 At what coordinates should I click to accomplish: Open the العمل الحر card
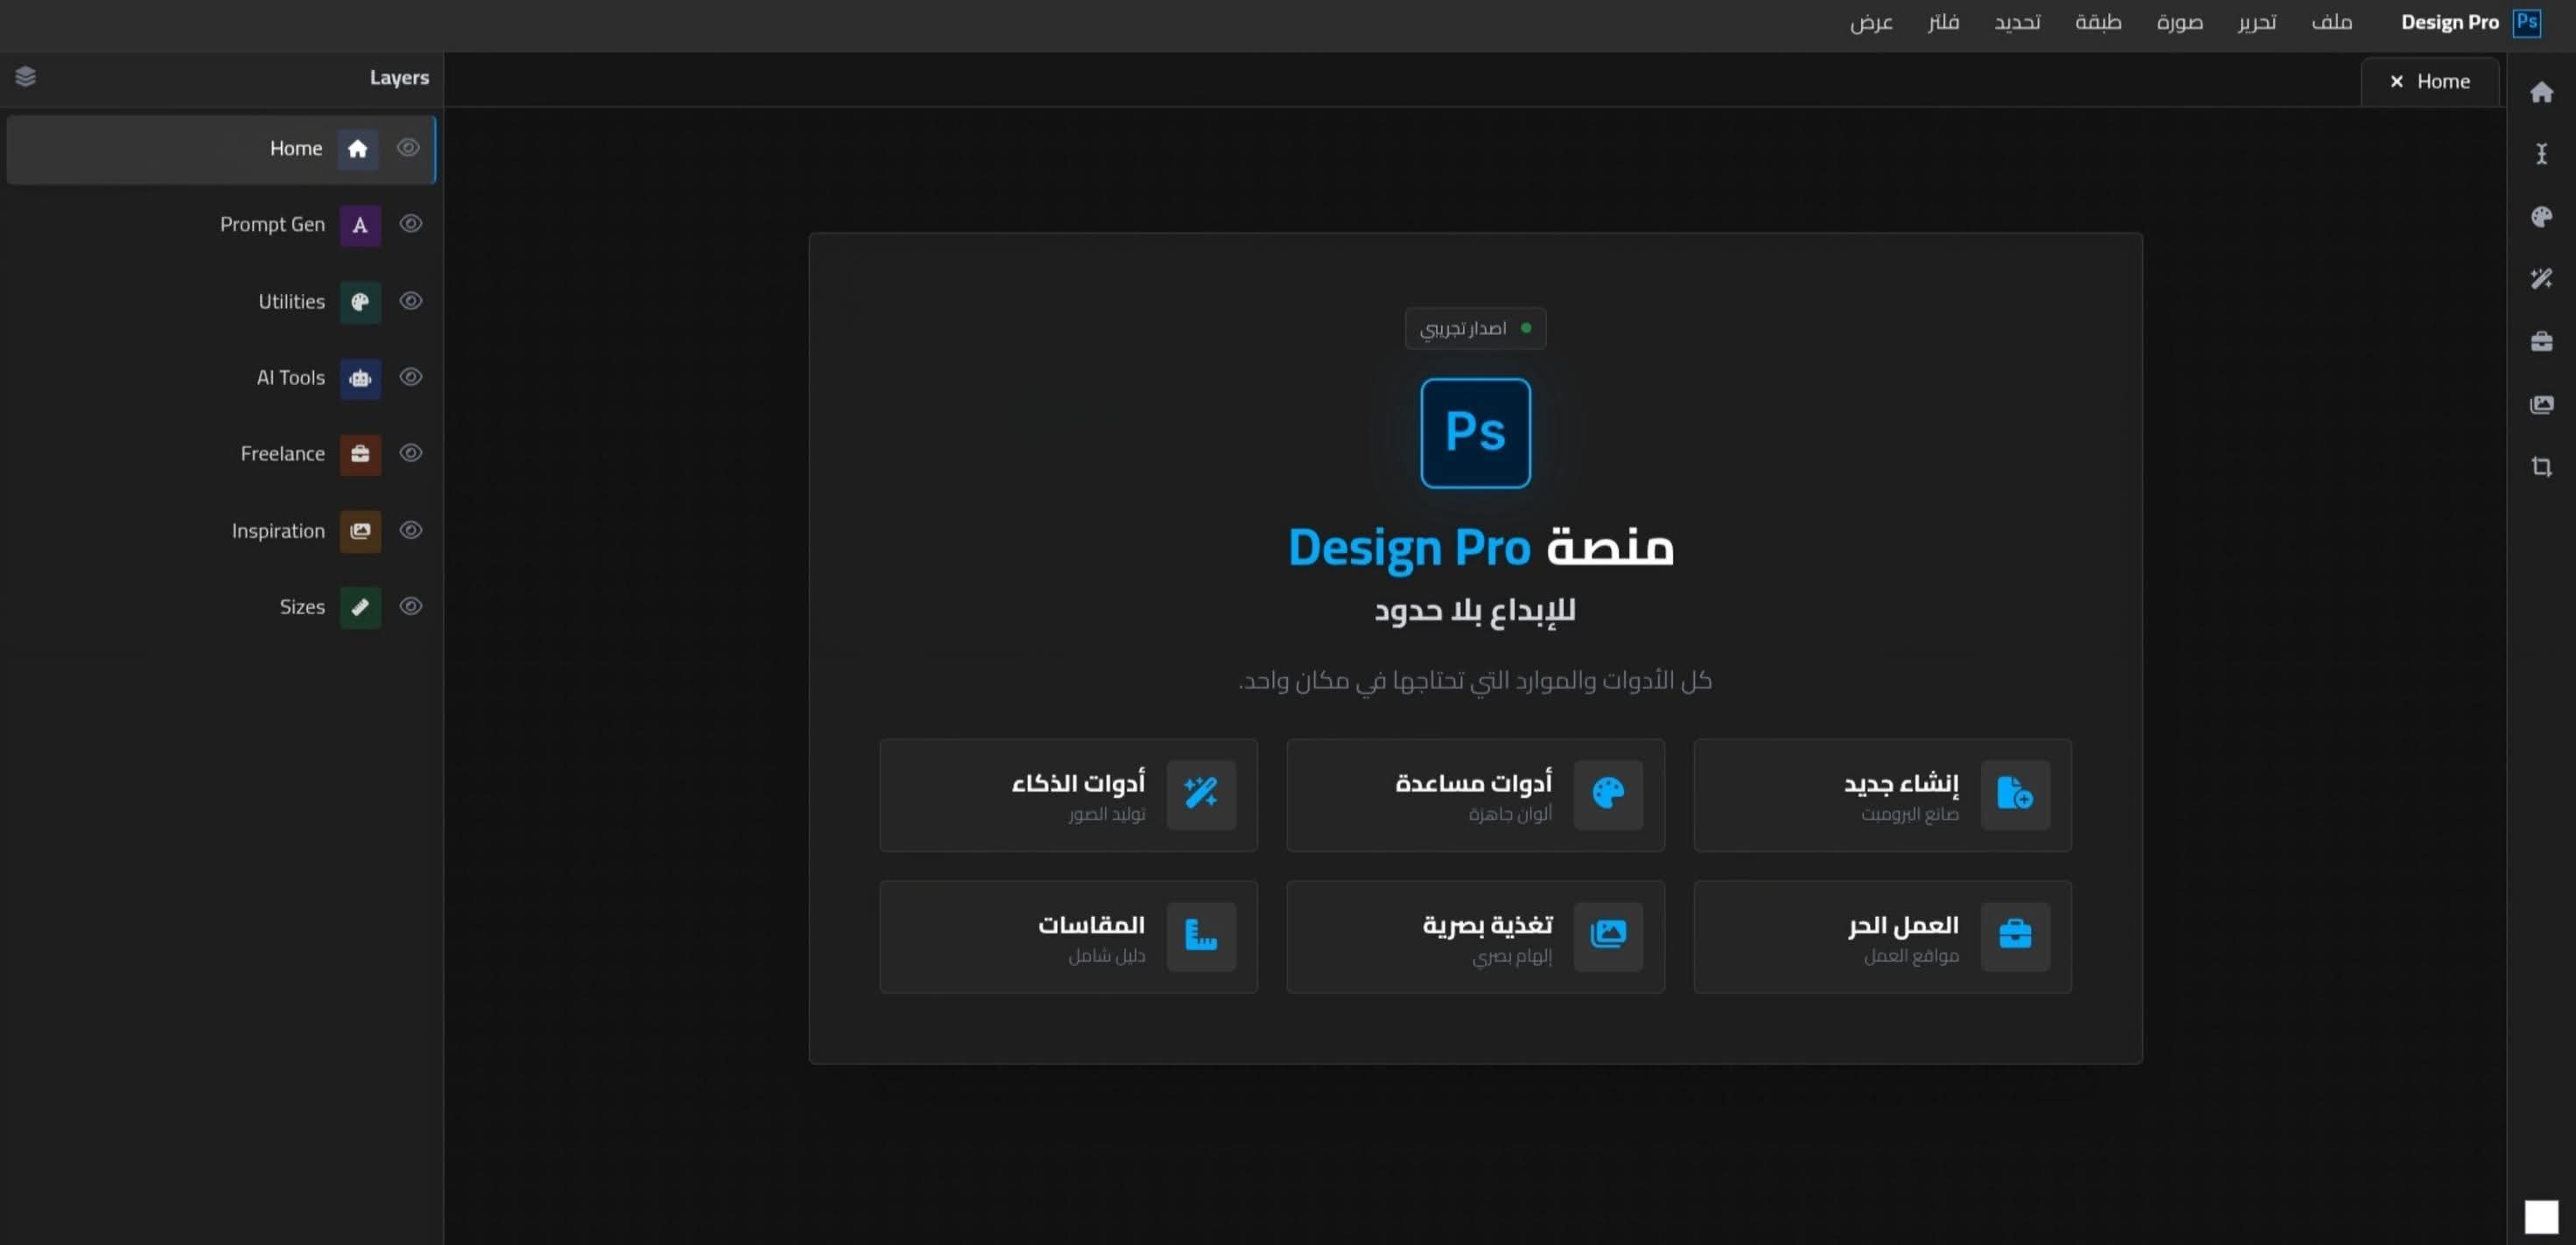click(1882, 937)
